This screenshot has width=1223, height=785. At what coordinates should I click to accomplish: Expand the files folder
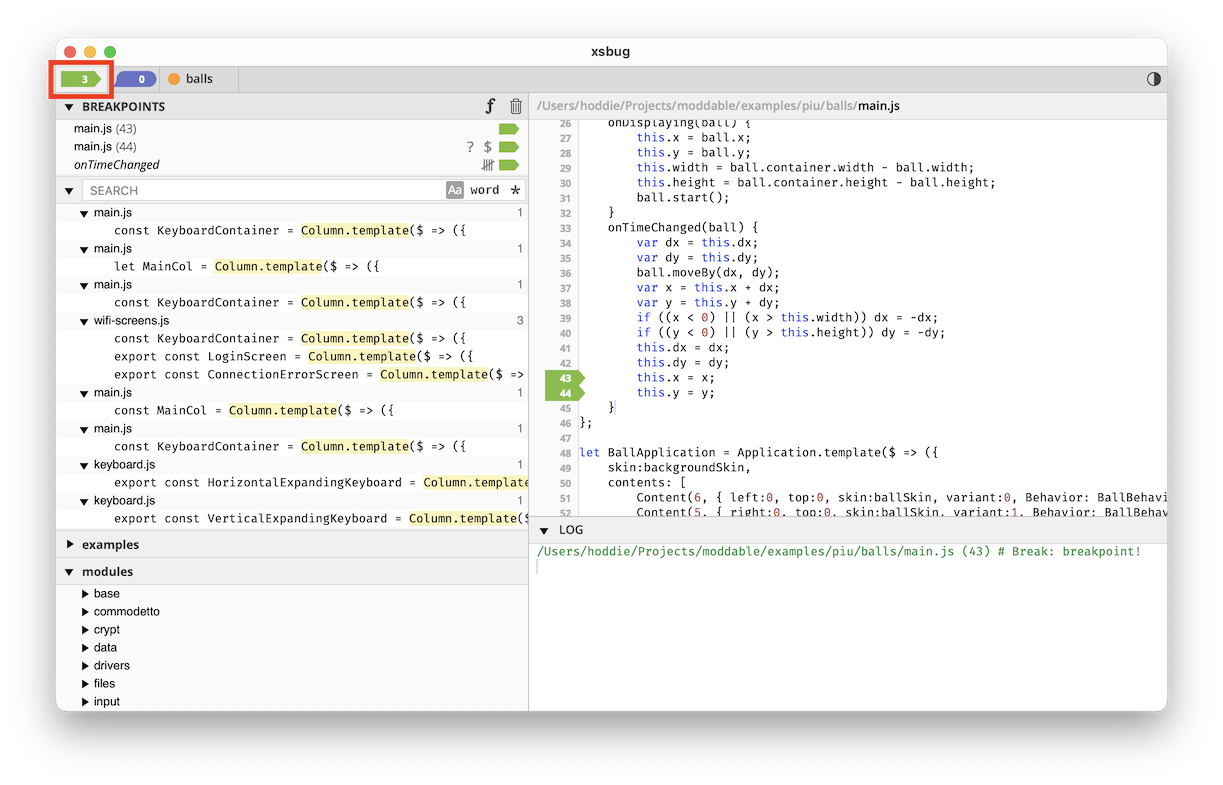pos(85,684)
